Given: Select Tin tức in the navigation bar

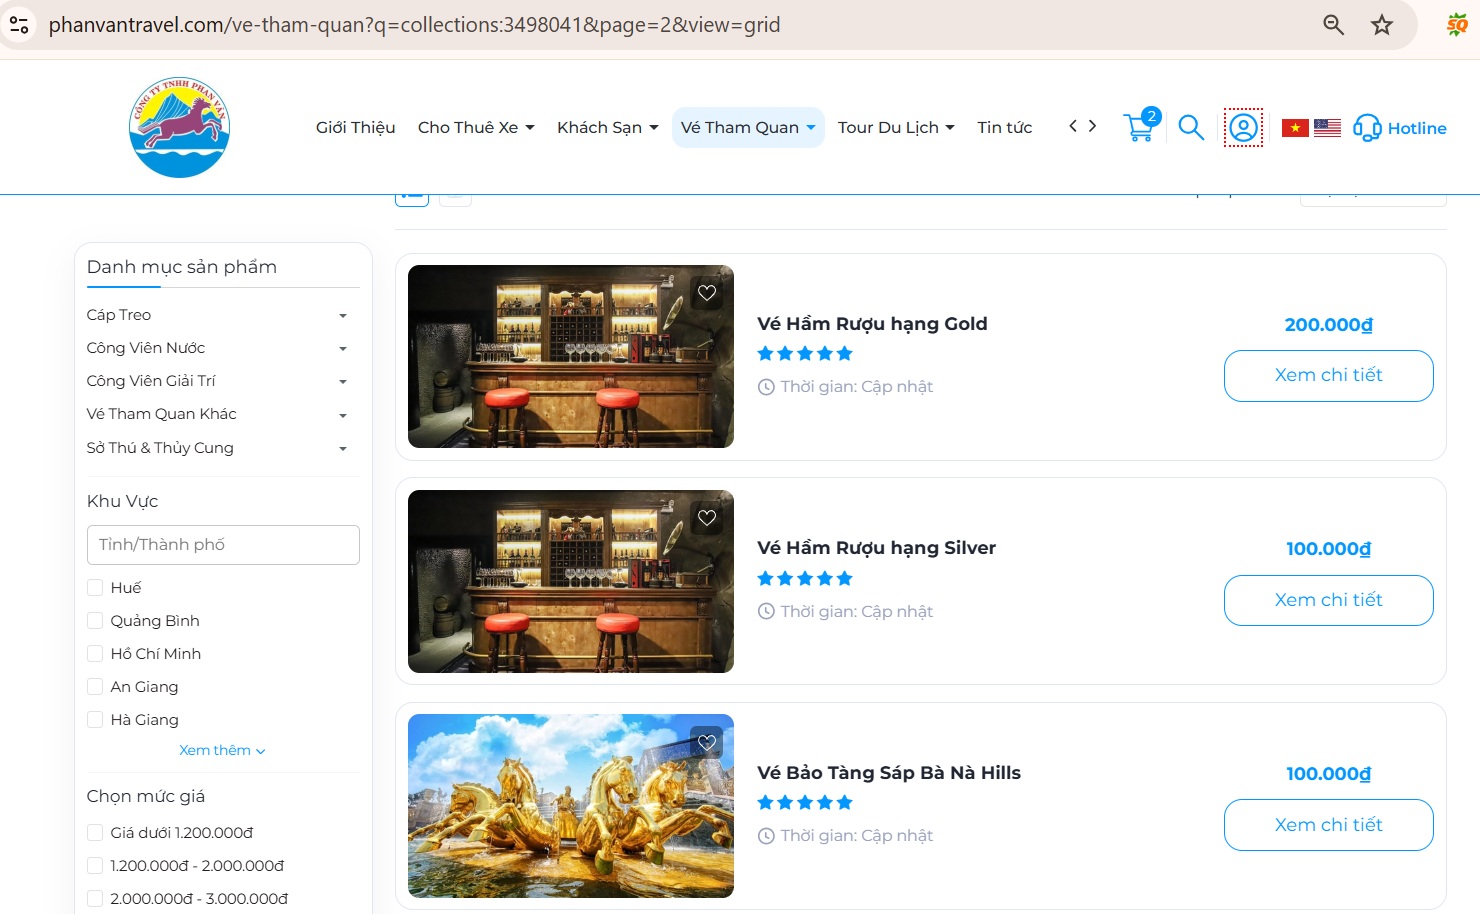Looking at the screenshot, I should pyautogui.click(x=1004, y=127).
